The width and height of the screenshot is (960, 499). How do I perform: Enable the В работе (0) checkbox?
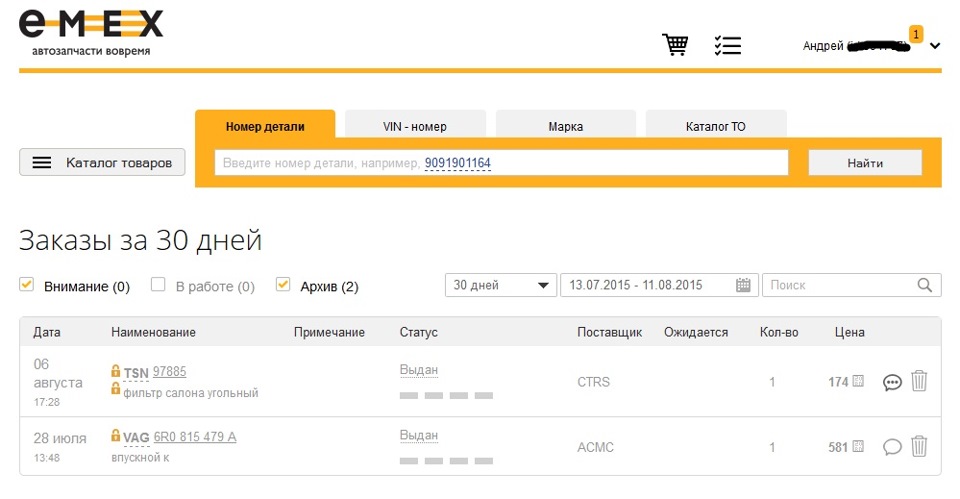coord(158,285)
